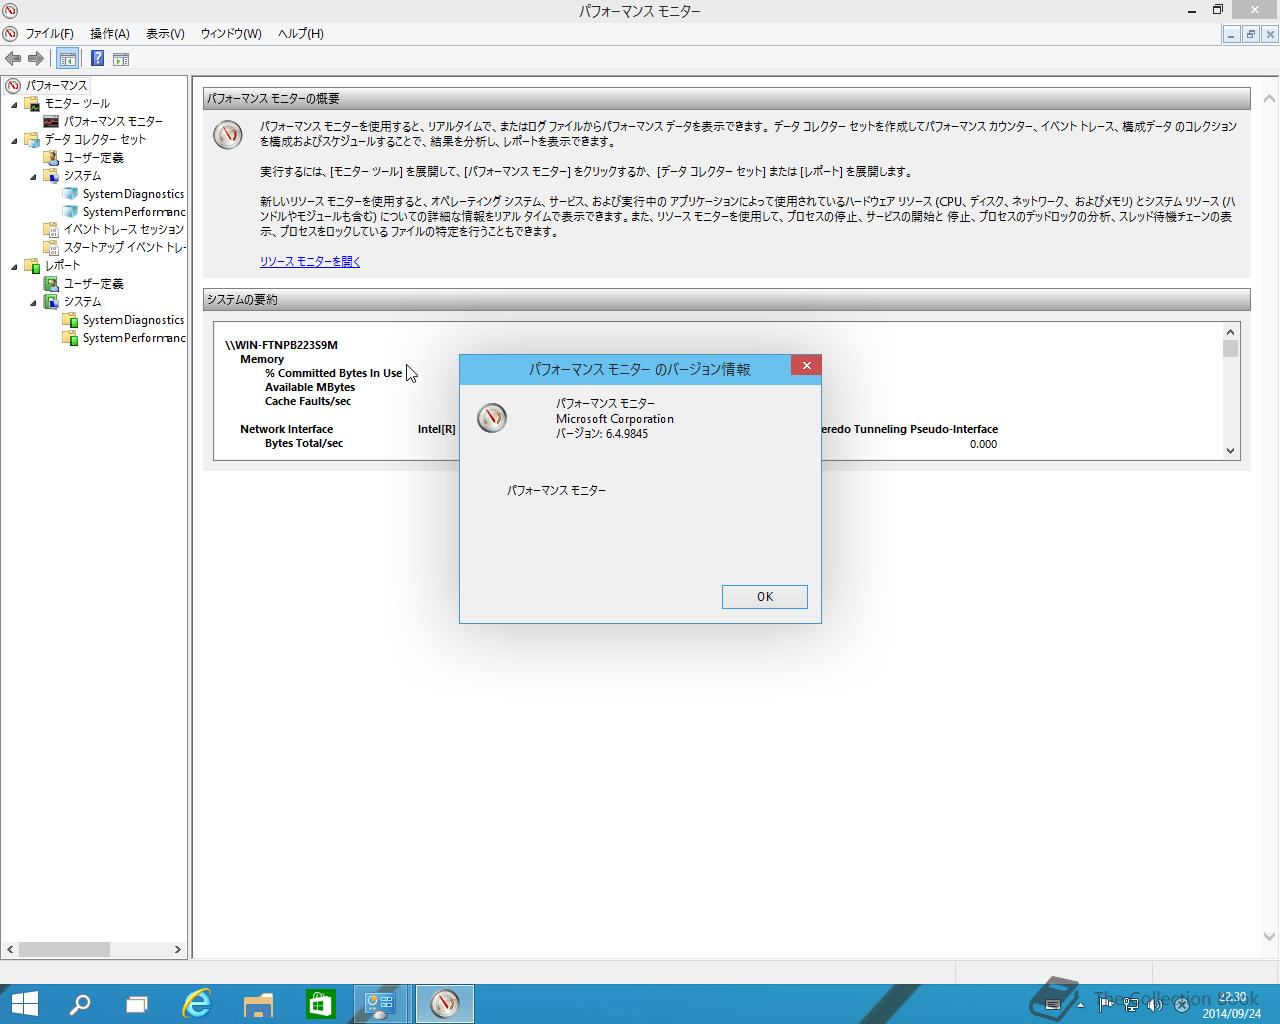Screen dimensions: 1280x1024
Task: Collapse データ コレクター セット tree node
Action: pyautogui.click(x=14, y=140)
